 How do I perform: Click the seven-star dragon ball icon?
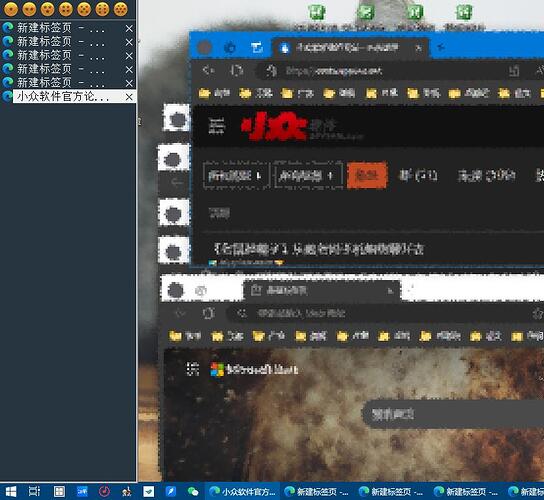click(120, 9)
